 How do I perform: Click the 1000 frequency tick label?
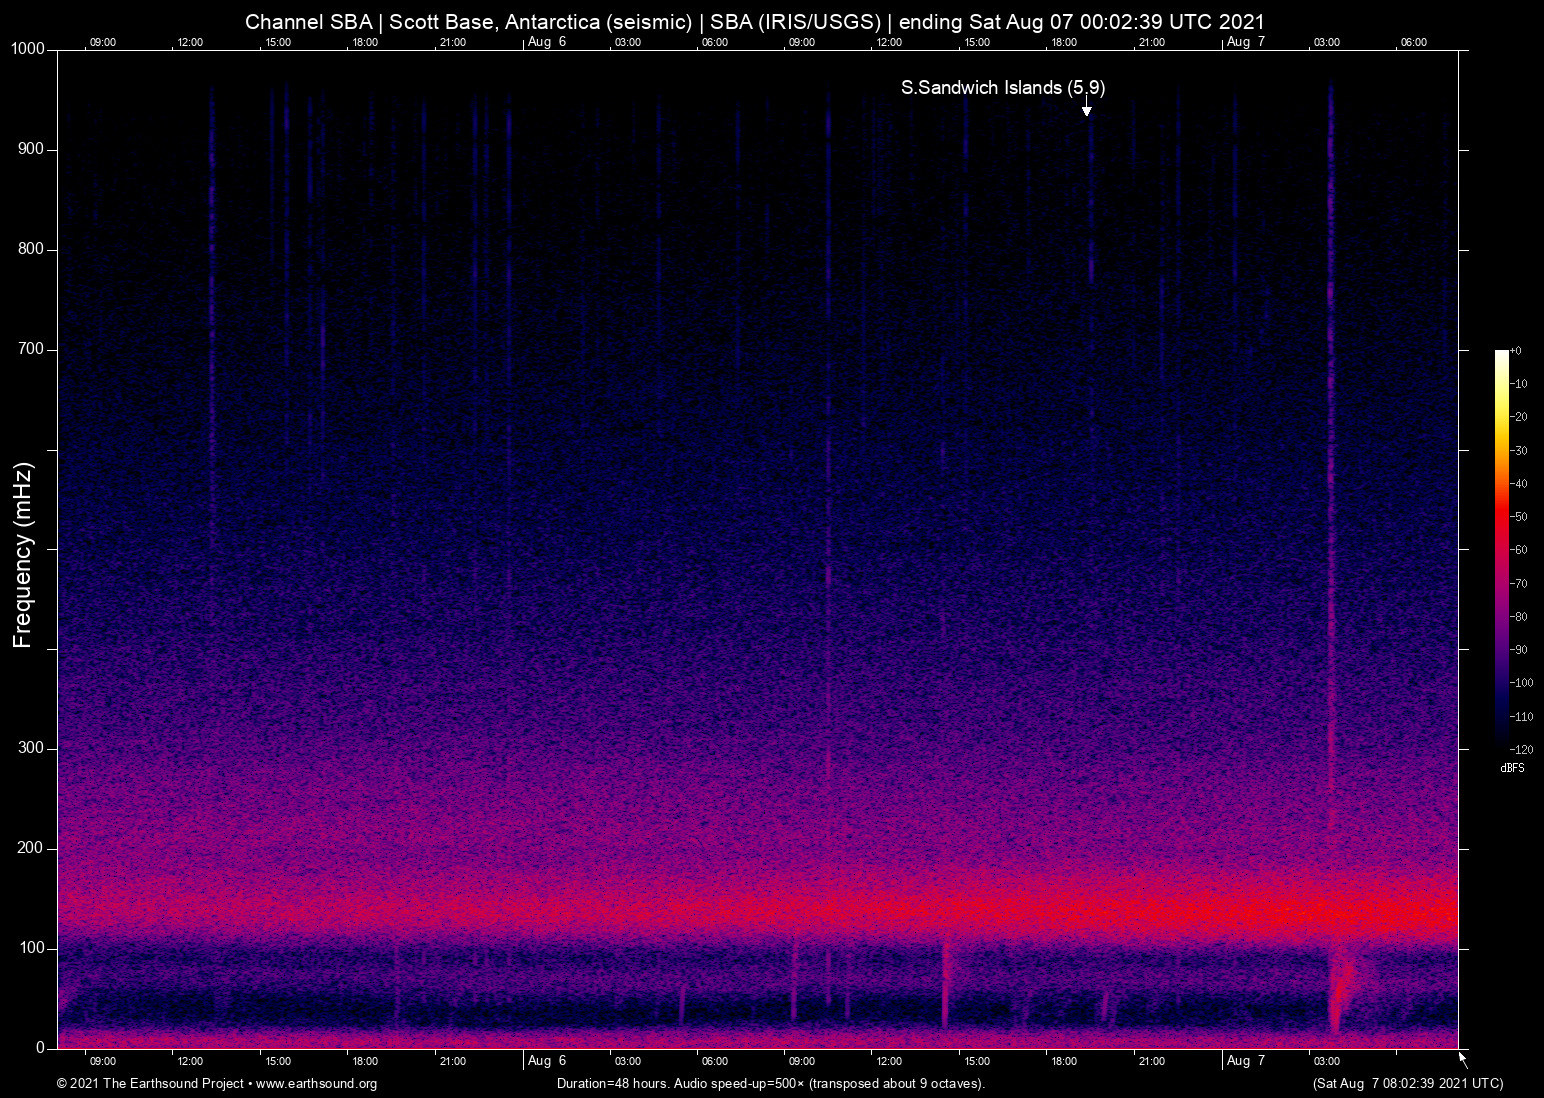click(28, 47)
